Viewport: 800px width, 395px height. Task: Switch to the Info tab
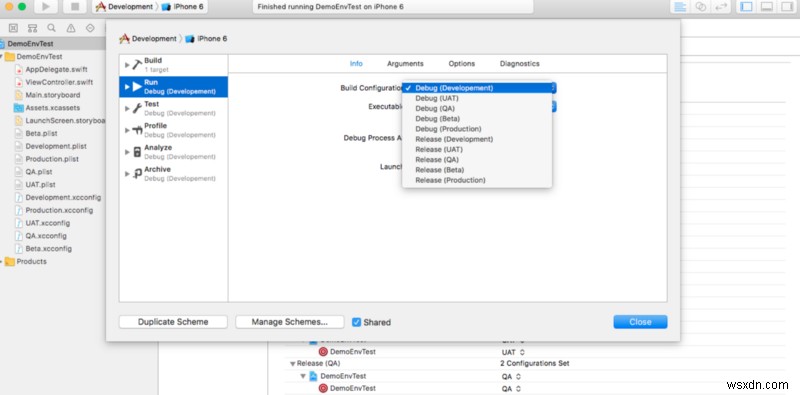click(356, 64)
